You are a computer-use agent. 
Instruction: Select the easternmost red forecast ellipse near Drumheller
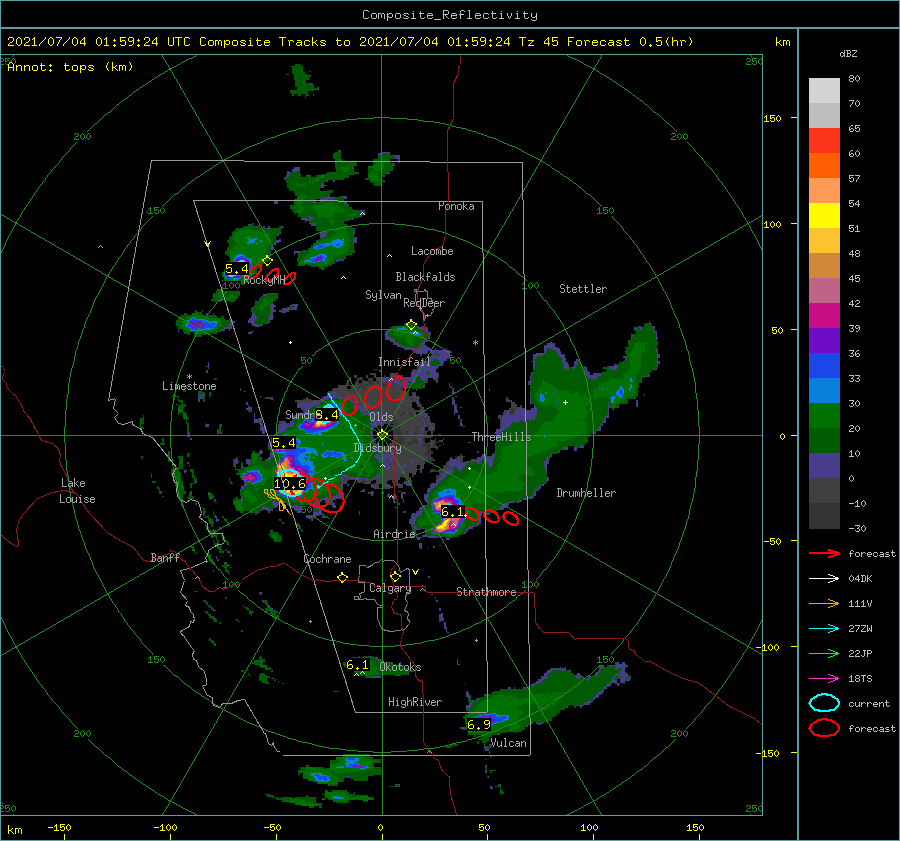tap(510, 518)
